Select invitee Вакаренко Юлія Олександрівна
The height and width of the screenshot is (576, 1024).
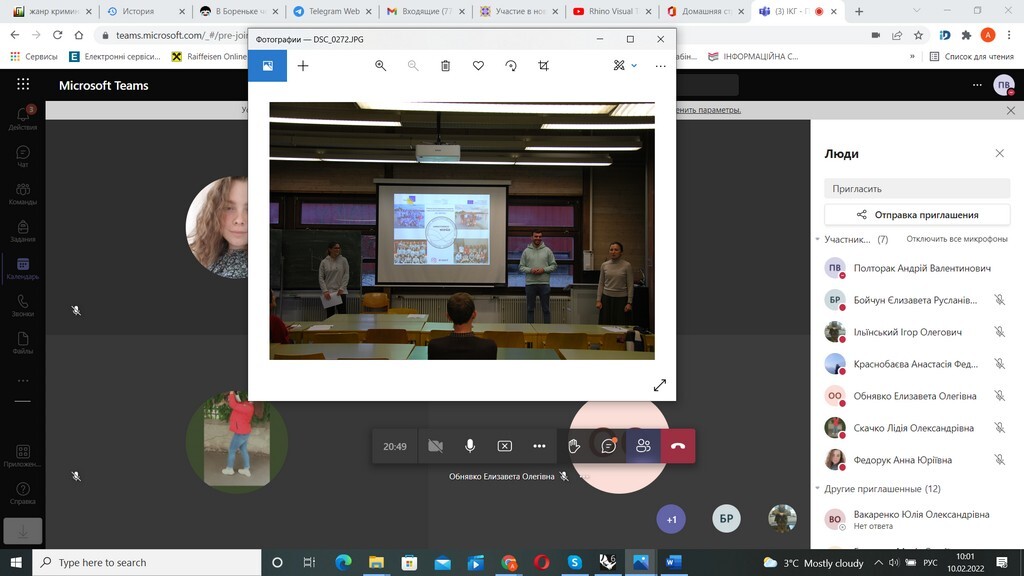tap(917, 519)
